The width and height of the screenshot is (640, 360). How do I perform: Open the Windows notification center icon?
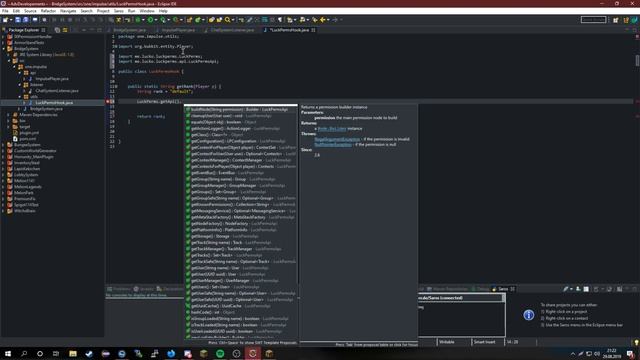coord(631,353)
